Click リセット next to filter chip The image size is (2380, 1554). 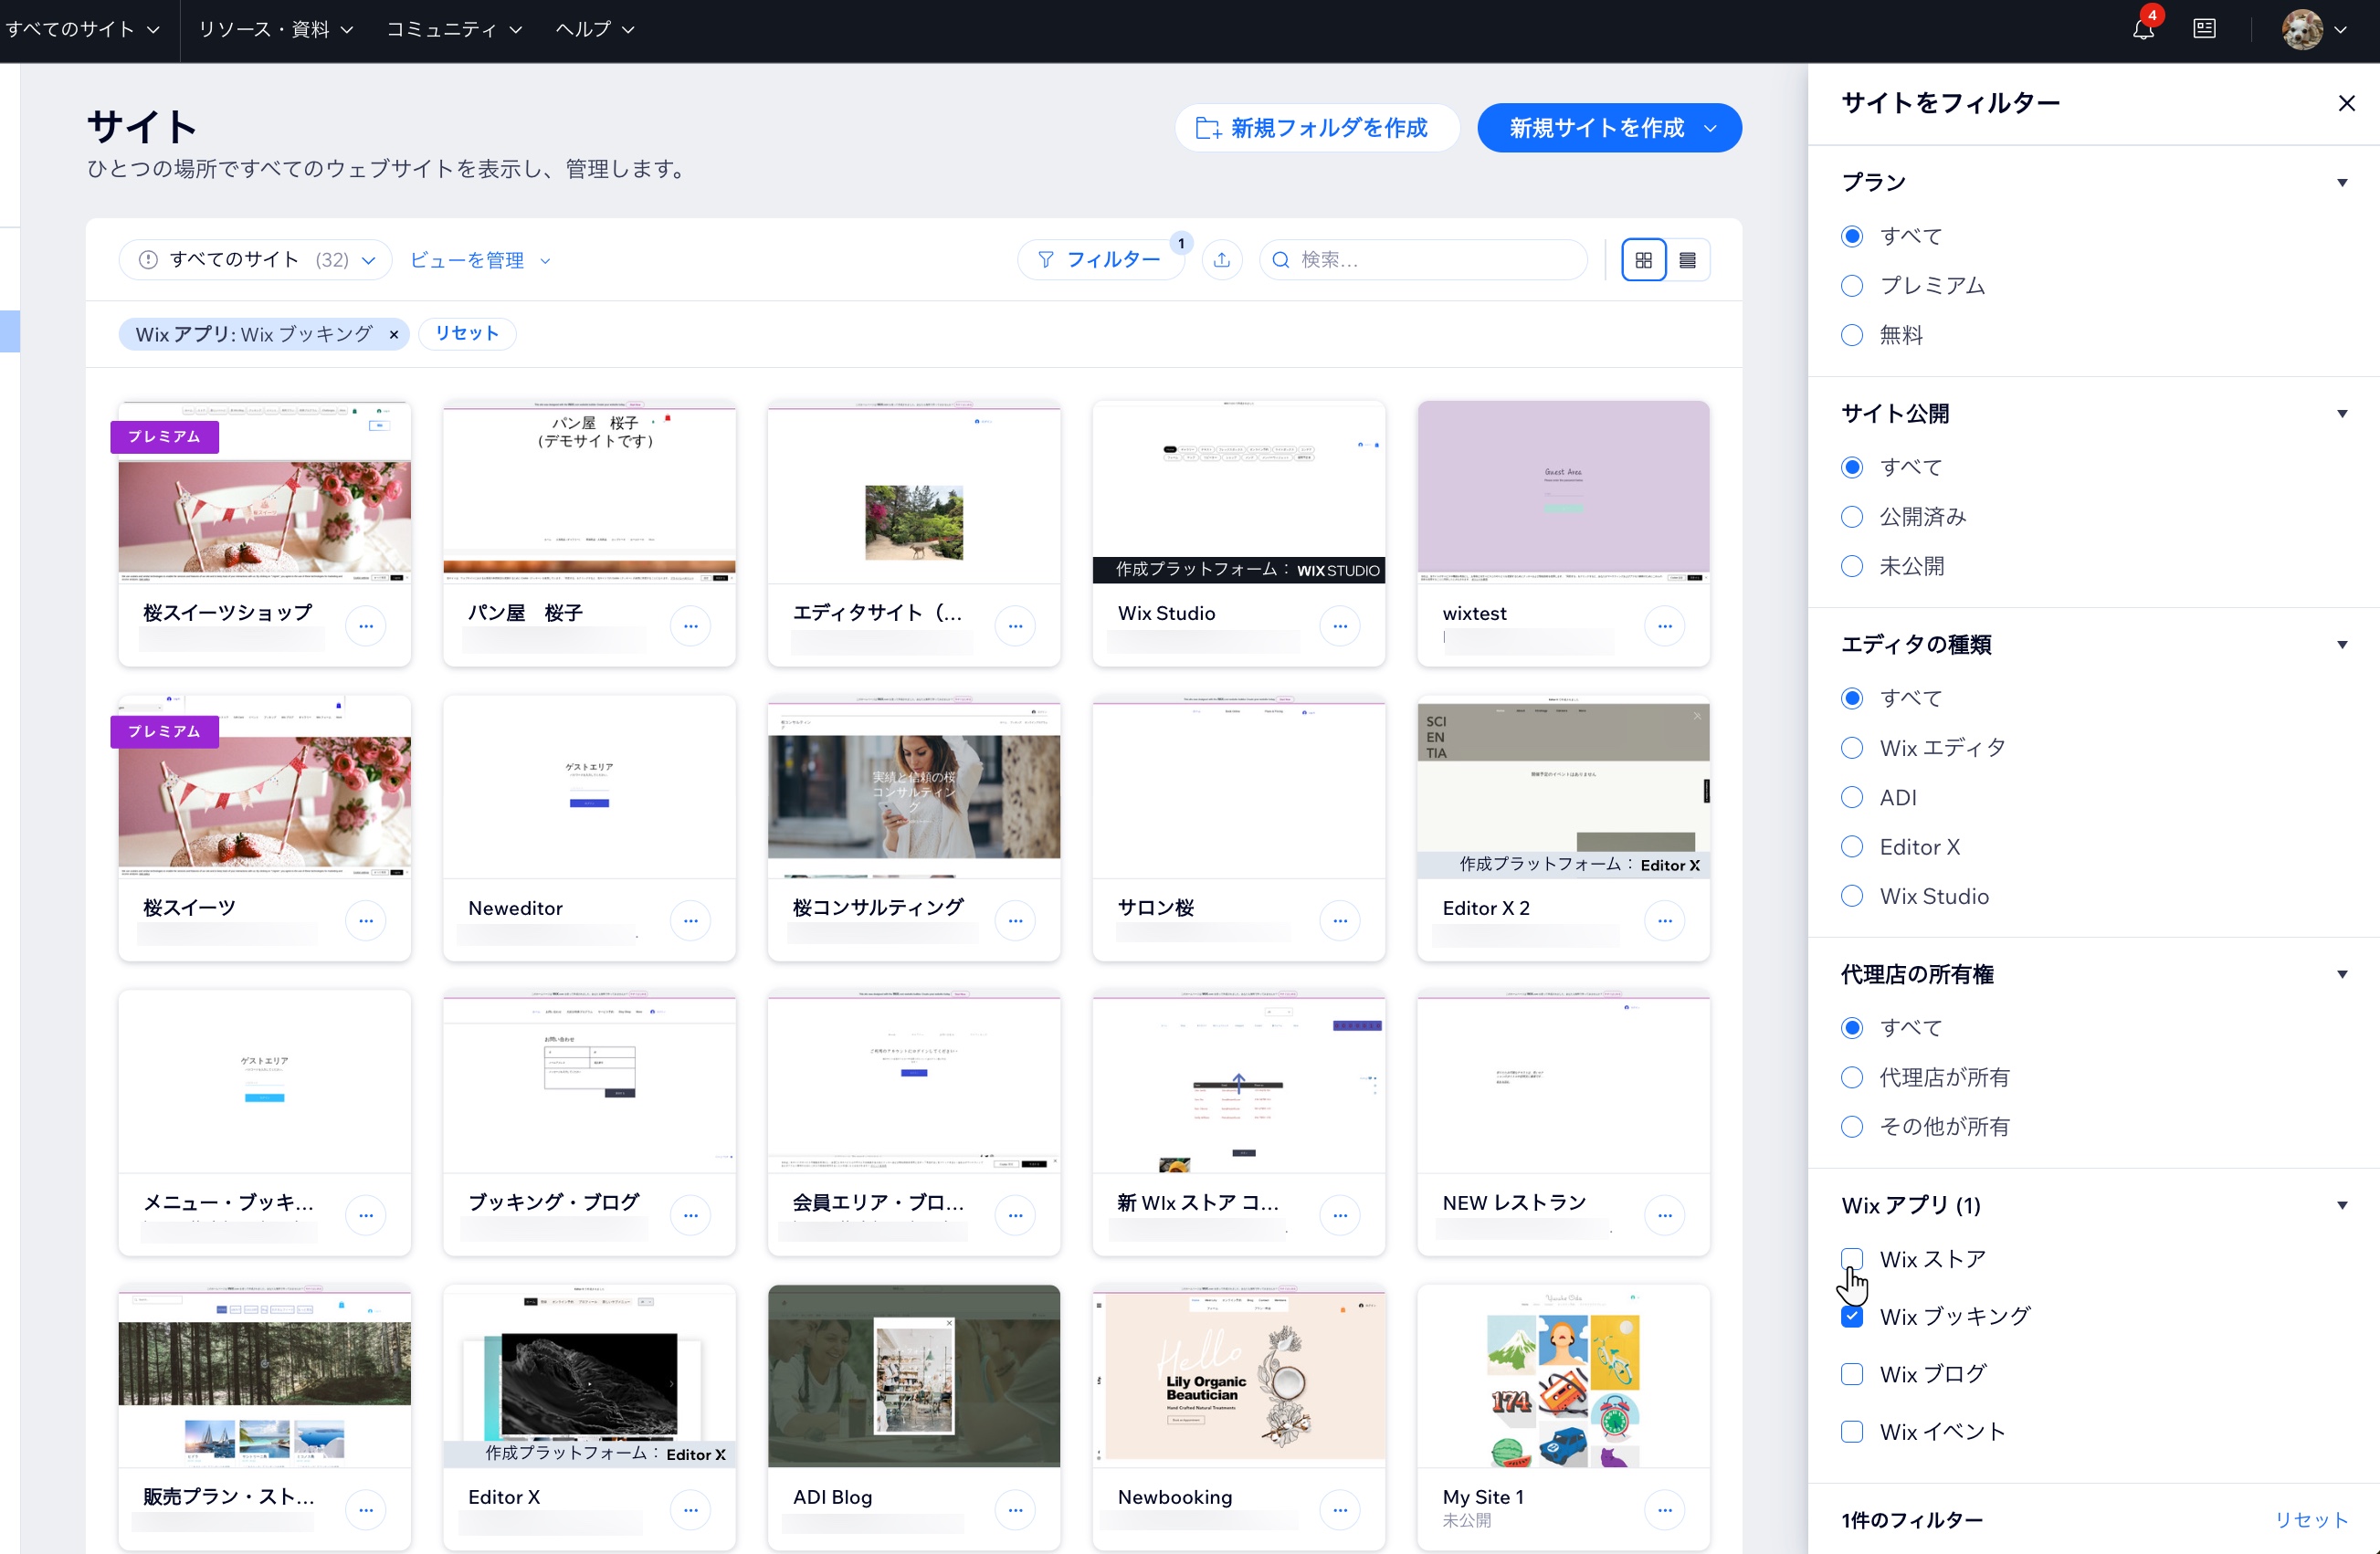[467, 334]
